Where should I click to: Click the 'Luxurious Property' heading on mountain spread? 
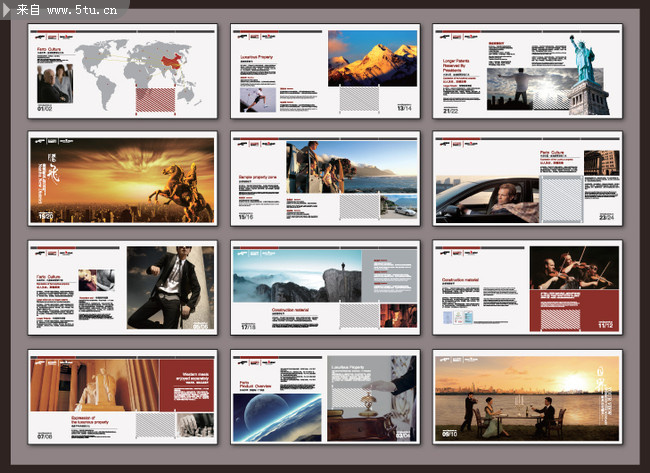[258, 57]
